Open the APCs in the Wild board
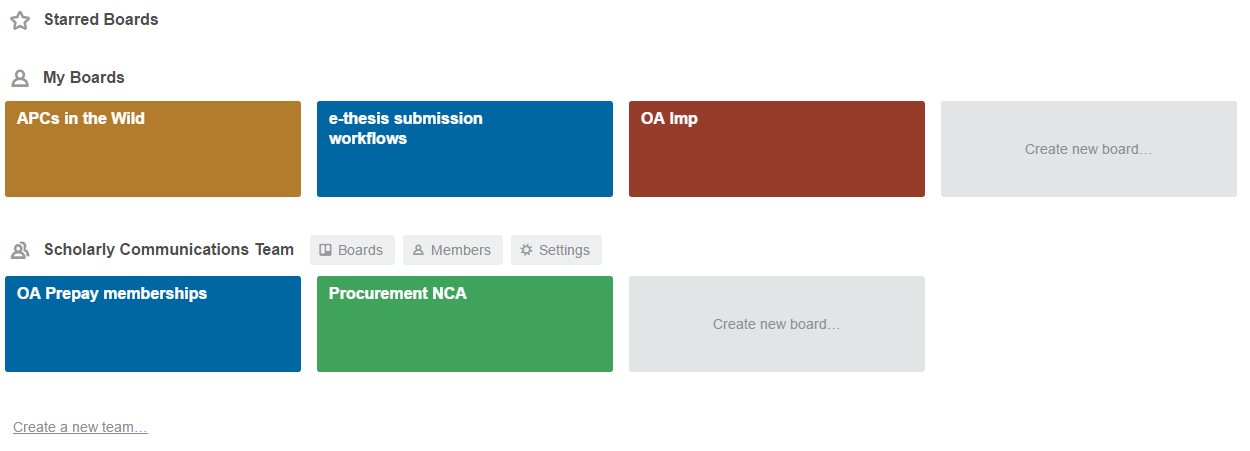Screen dimensions: 1250x451 153,149
